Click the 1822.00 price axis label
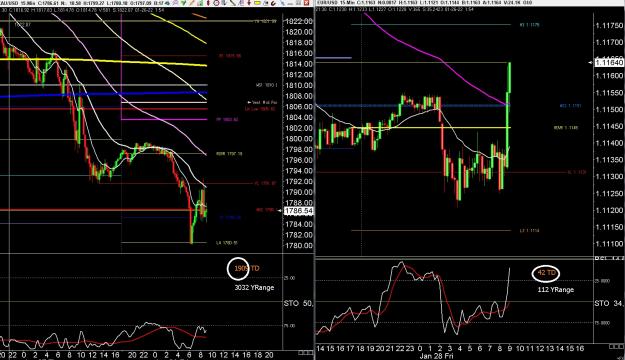 point(299,21)
